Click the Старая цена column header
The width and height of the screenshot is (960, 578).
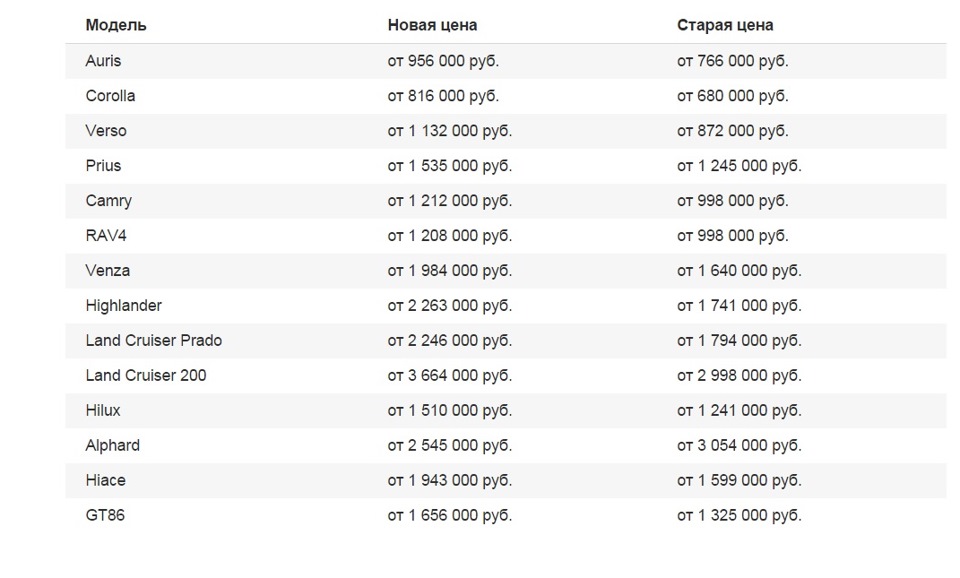[724, 25]
